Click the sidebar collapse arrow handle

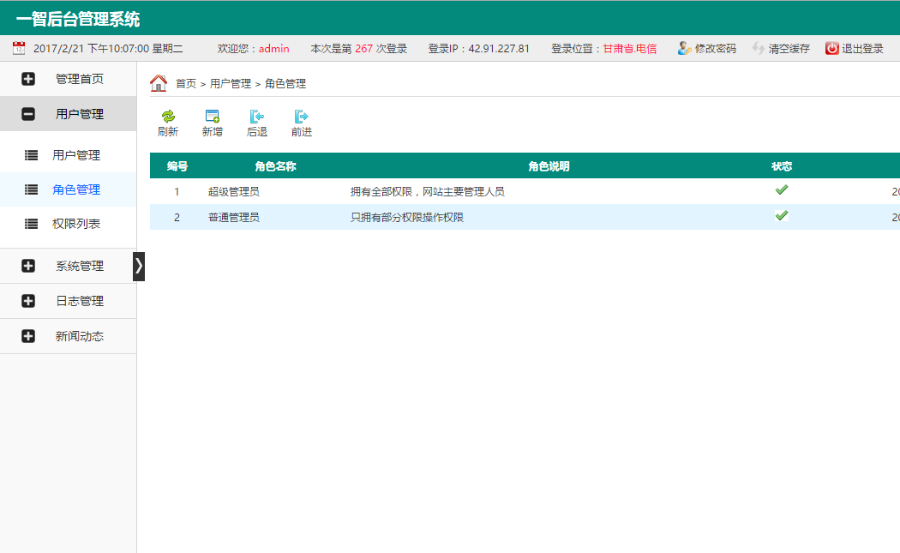point(139,266)
